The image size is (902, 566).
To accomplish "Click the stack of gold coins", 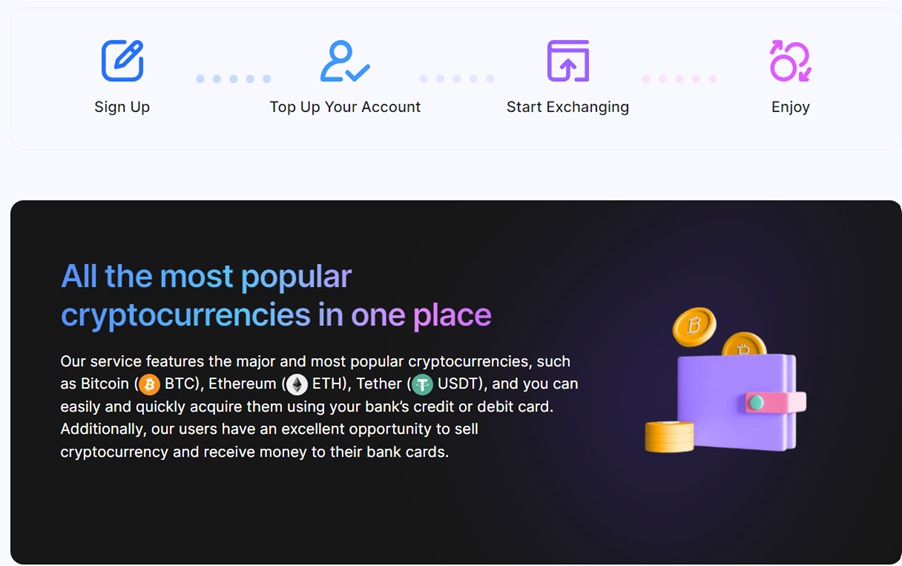I will pyautogui.click(x=669, y=437).
